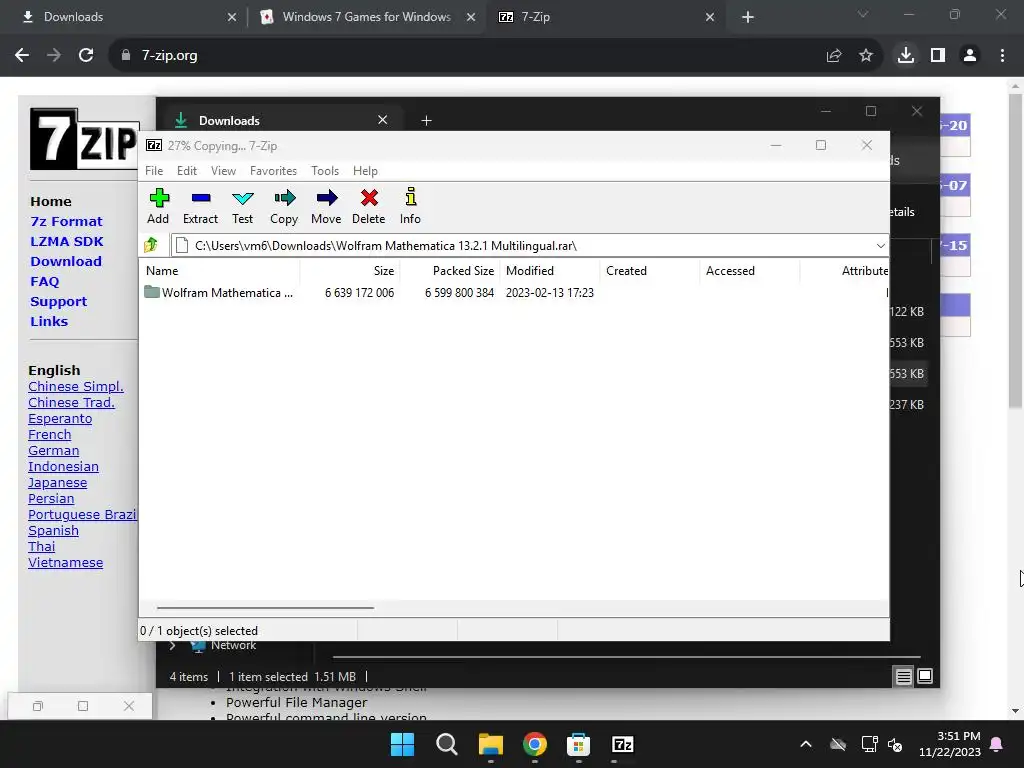
Task: Bookmark this page with the star icon
Action: [866, 56]
